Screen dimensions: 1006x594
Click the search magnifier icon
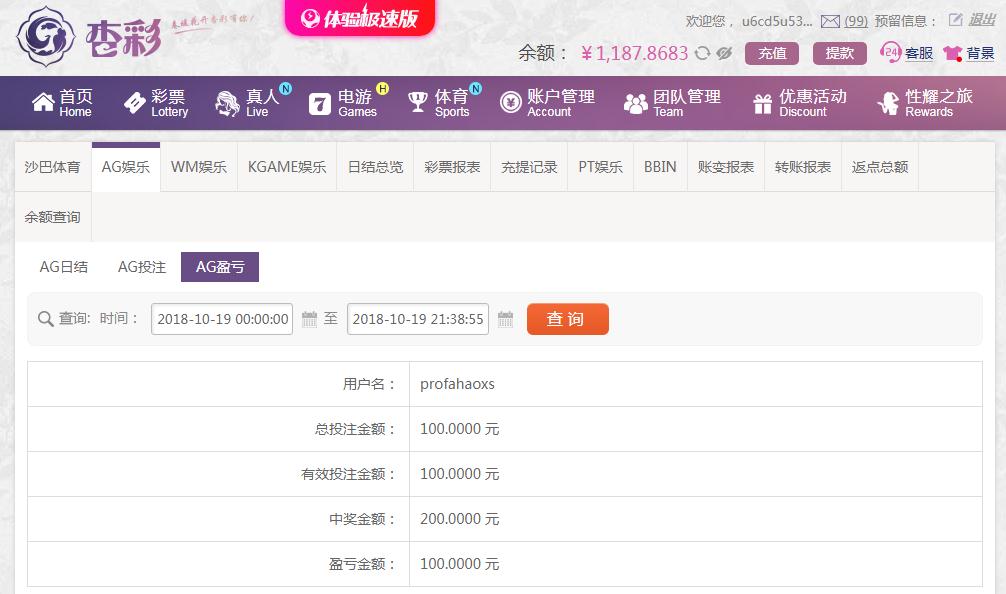click(45, 319)
